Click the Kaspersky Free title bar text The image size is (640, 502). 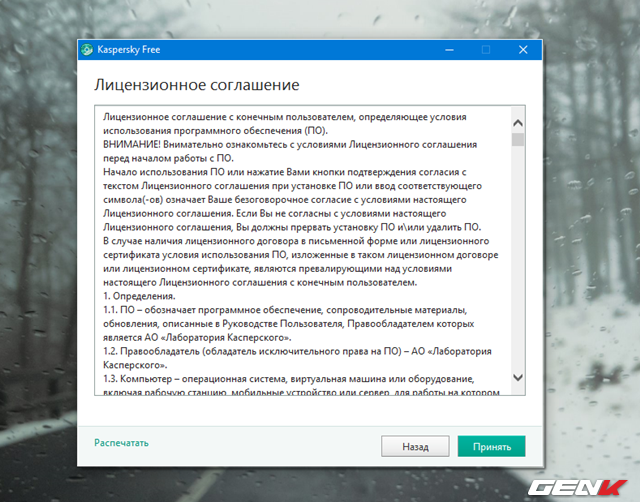point(124,48)
